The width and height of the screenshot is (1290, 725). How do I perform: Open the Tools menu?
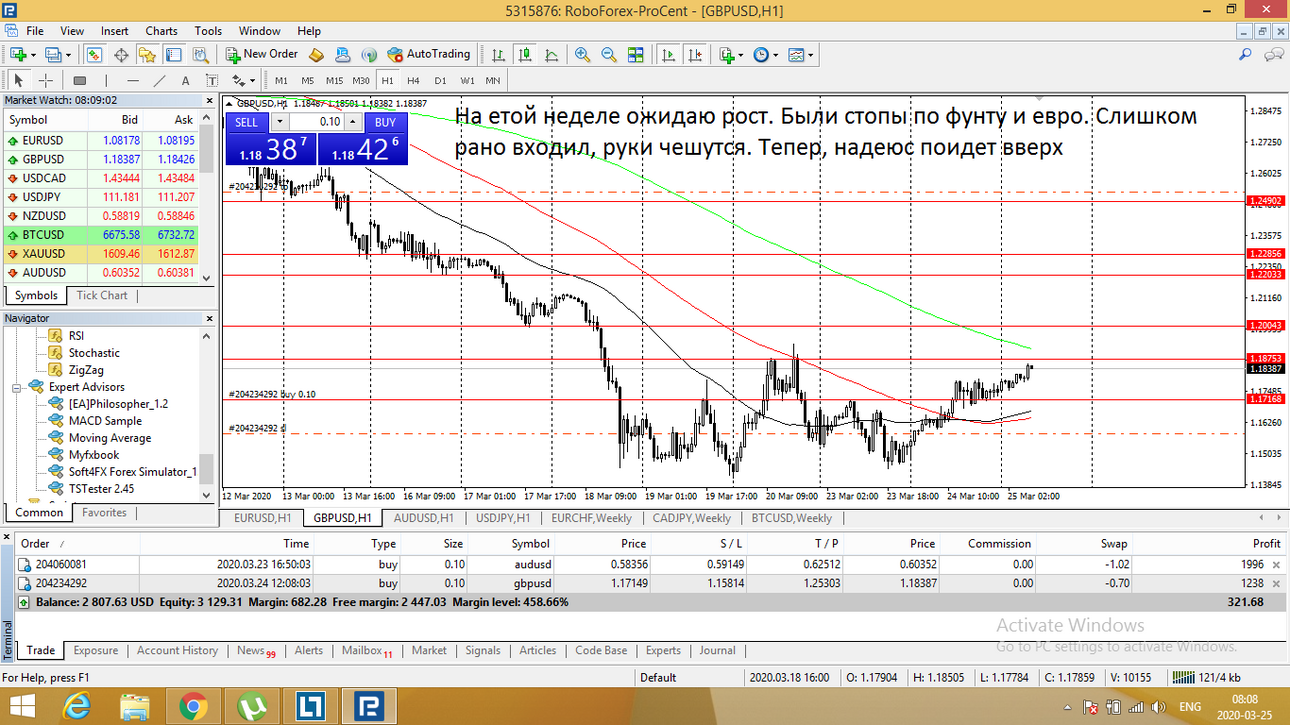pyautogui.click(x=208, y=31)
